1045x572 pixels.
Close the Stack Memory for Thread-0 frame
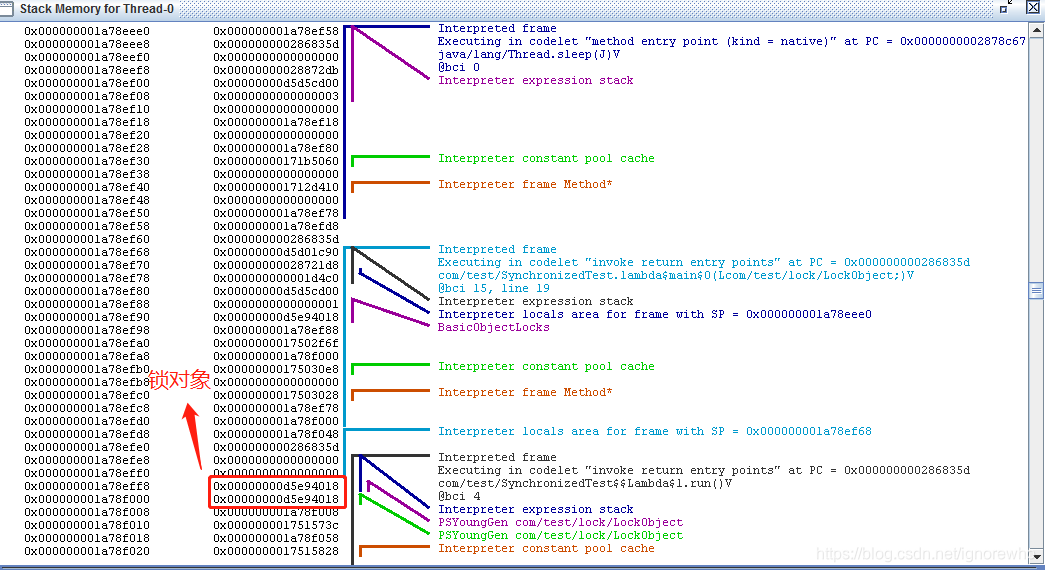pyautogui.click(x=1032, y=8)
